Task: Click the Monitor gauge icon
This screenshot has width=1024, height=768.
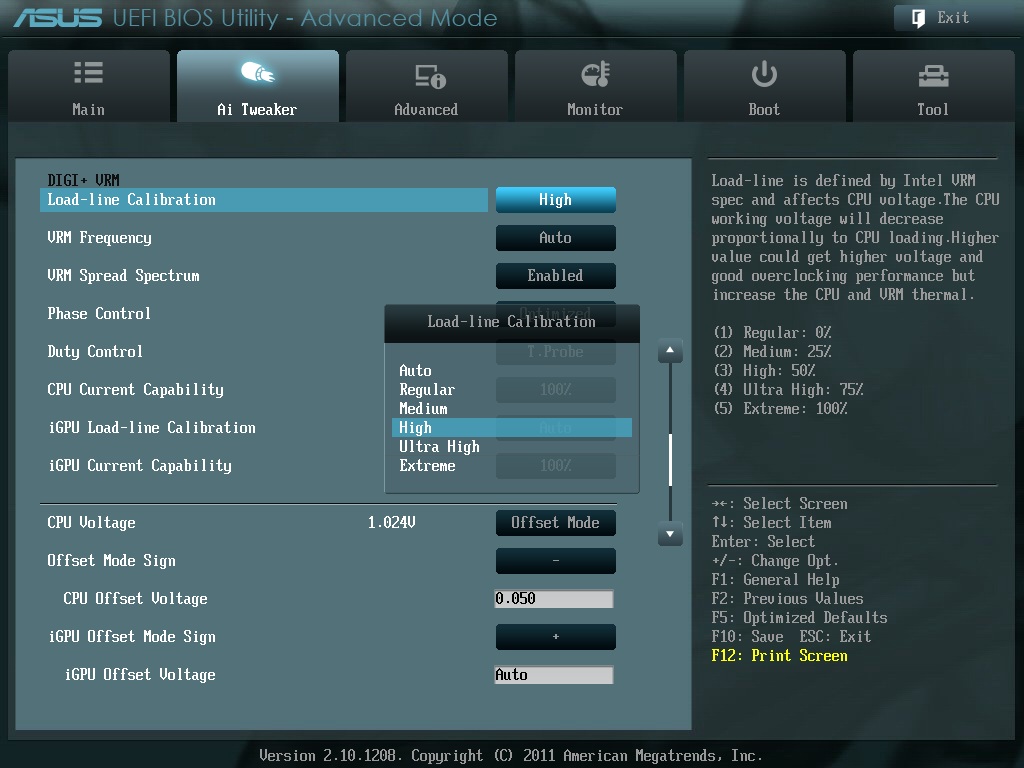Action: [596, 74]
